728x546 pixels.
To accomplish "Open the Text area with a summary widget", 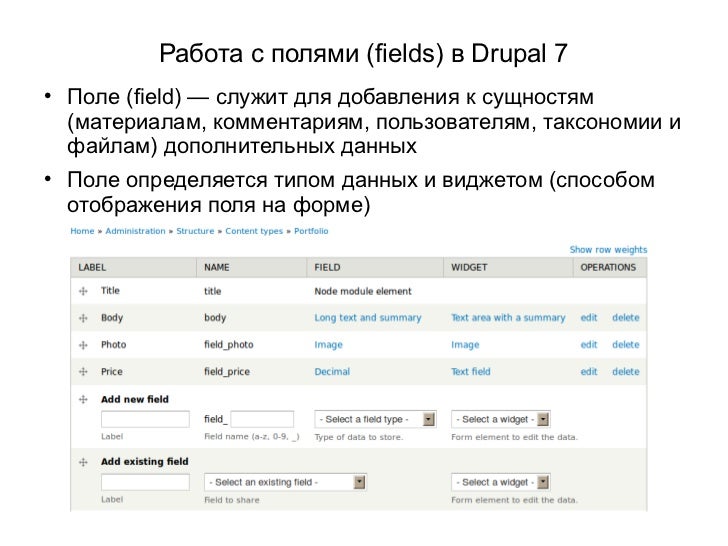I will coord(508,318).
